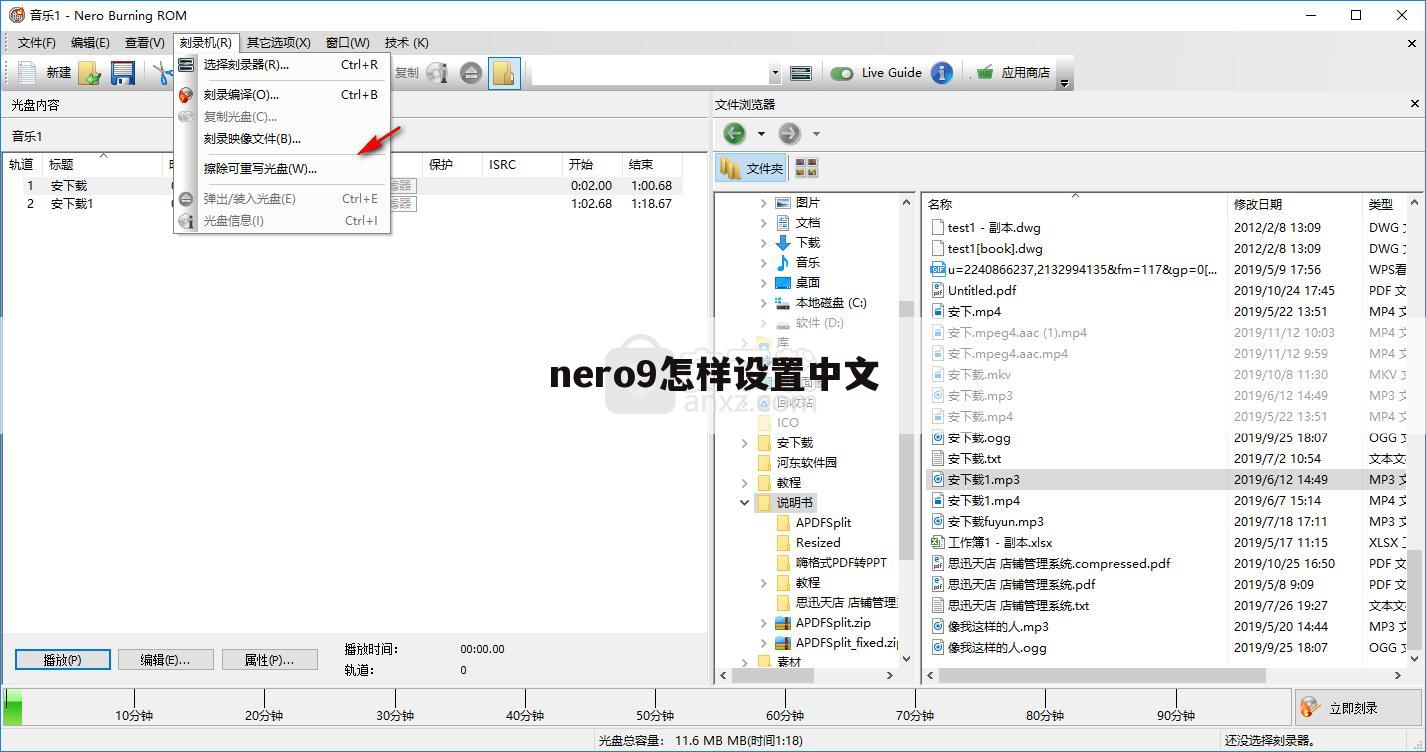Open the 其它选项(X) menu
Viewport: 1426px width, 752px height.
(x=279, y=43)
